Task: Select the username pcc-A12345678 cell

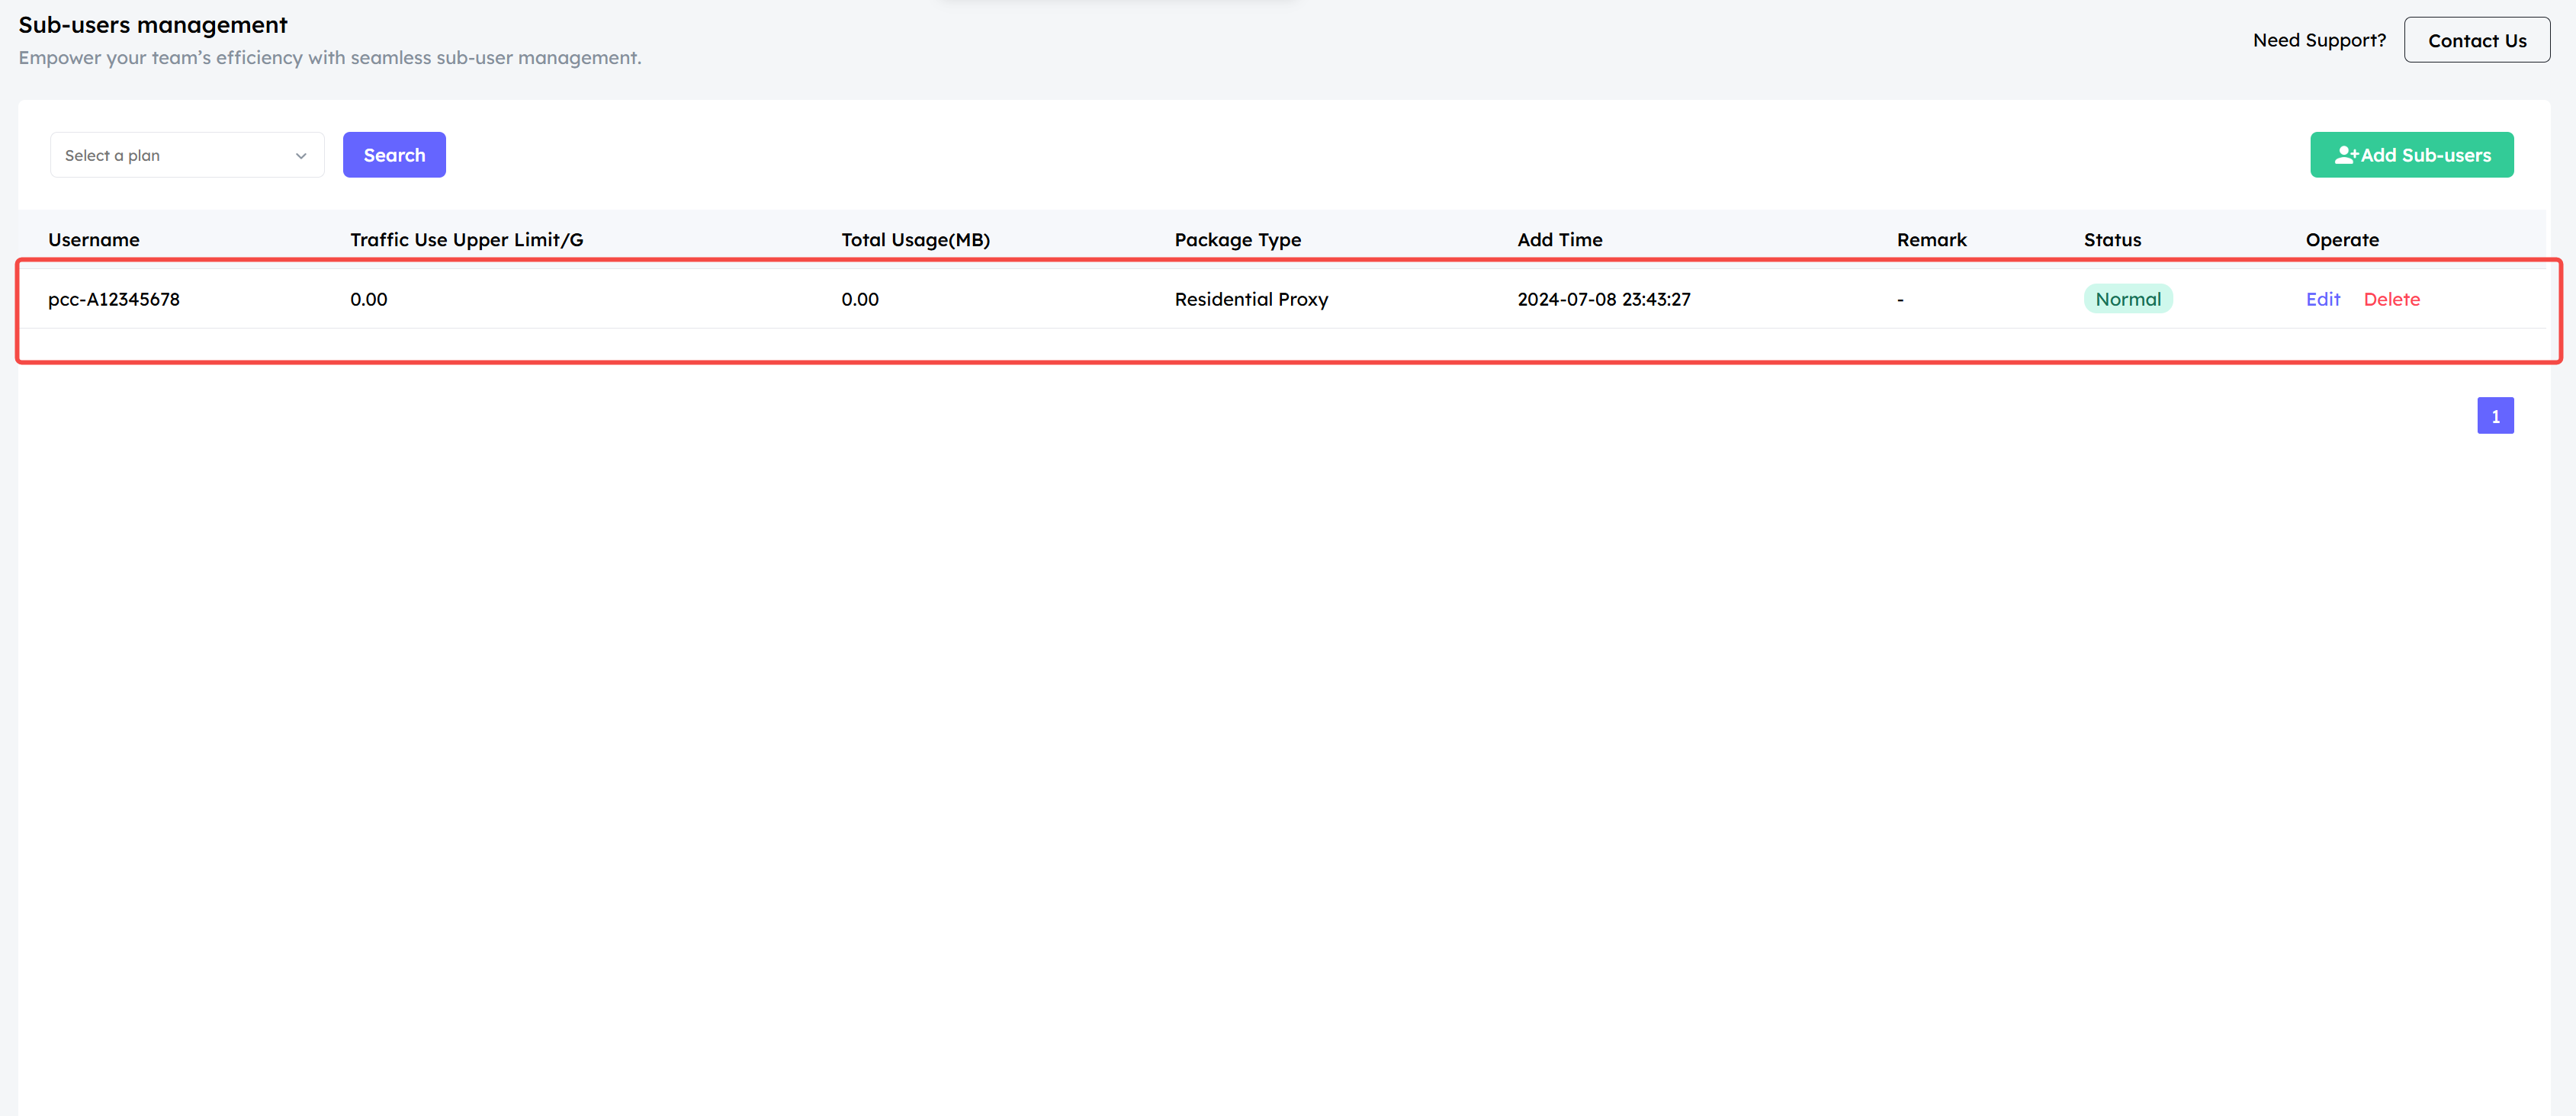Action: 114,299
